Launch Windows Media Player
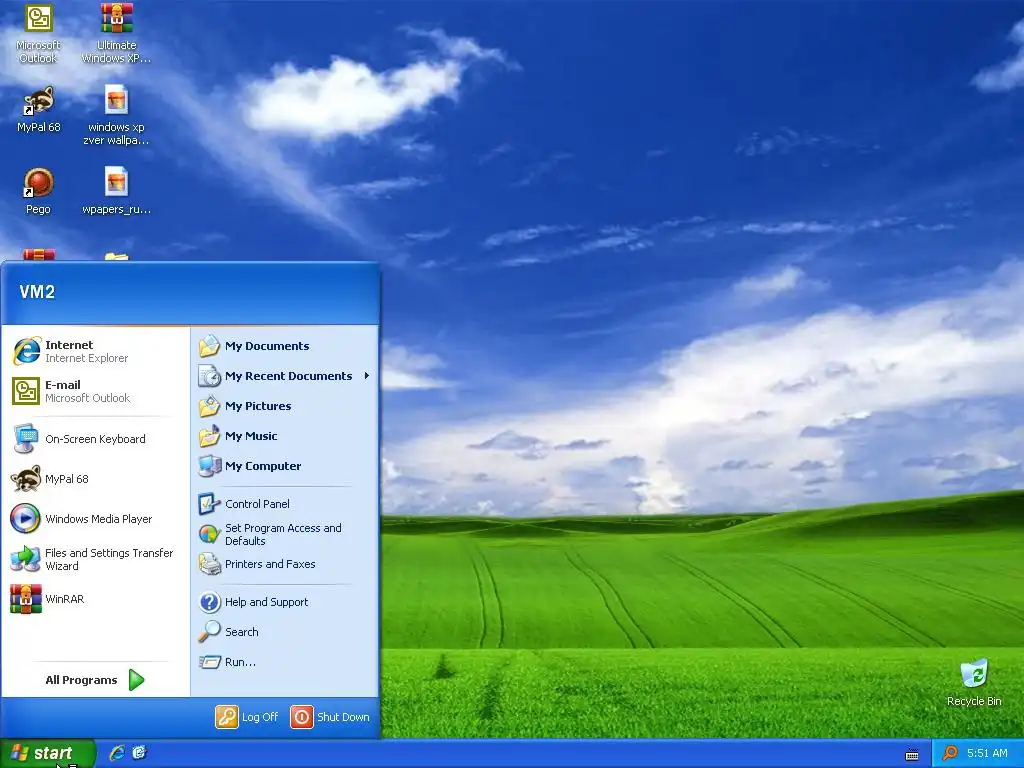The image size is (1024, 768). (x=95, y=519)
